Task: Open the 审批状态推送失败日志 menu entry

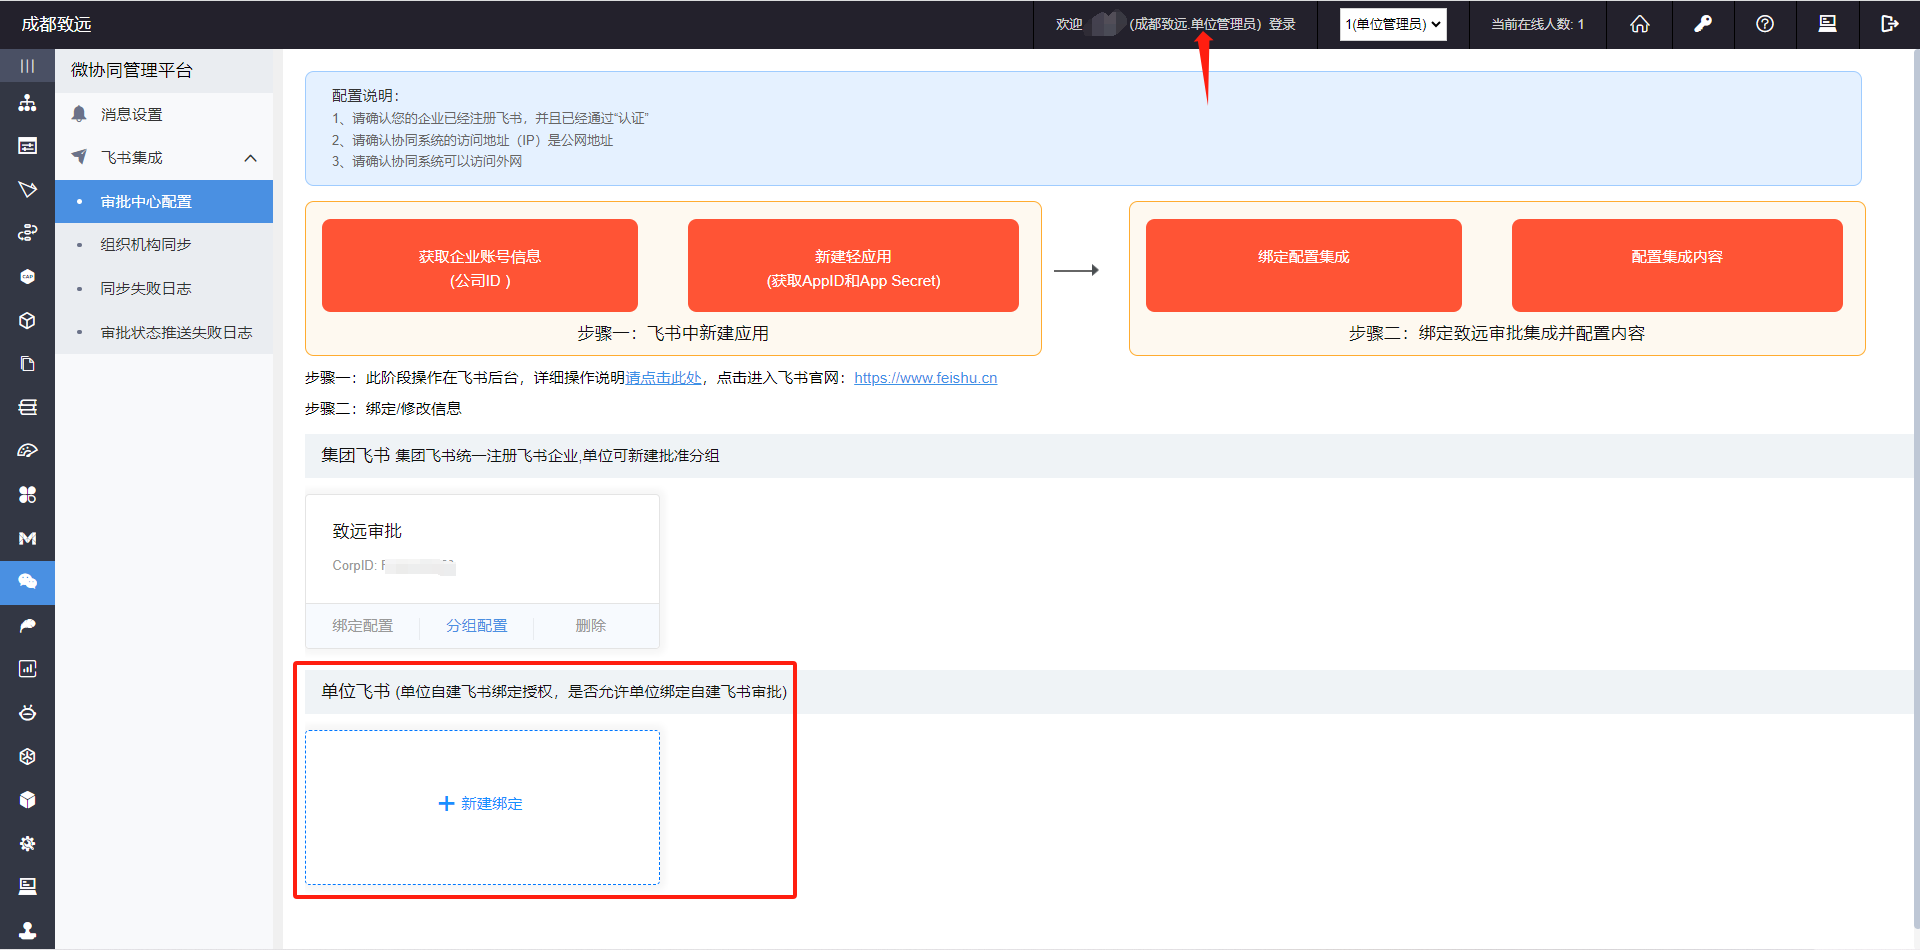Action: [178, 332]
